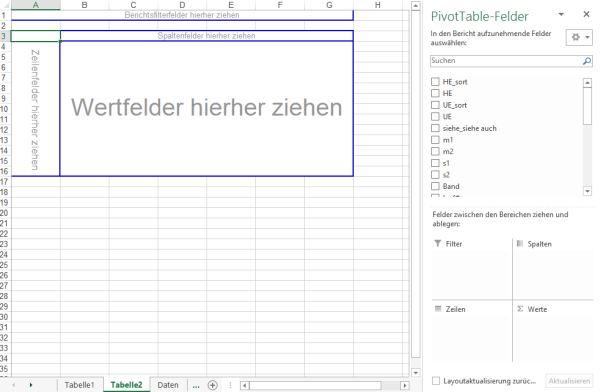
Task: Click the Werte sigma icon
Action: [520, 309]
